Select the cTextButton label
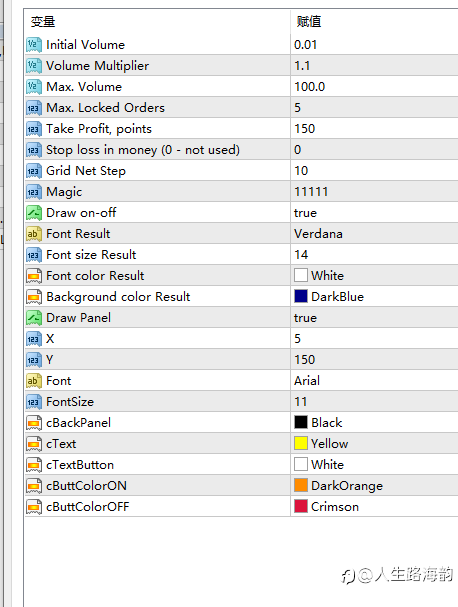Viewport: 458px width, 607px height. click(80, 465)
